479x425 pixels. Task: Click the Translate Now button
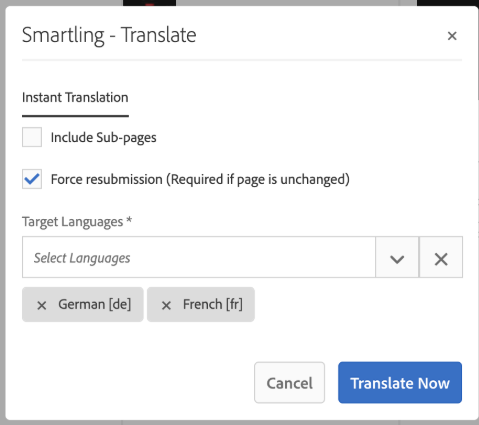click(400, 383)
